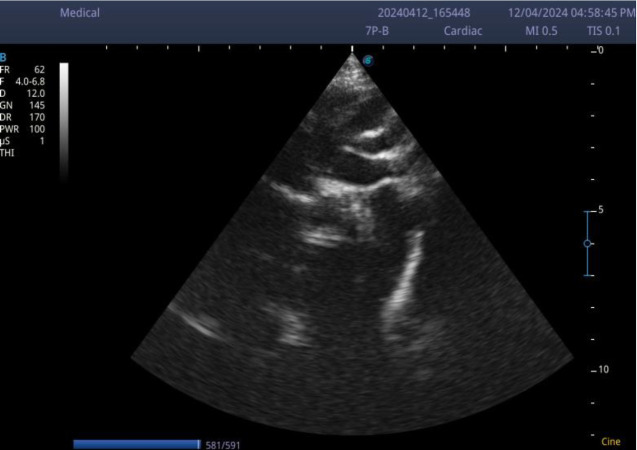Click the cine frame progress bar
Screen dimensions: 637x450
(x=136, y=443)
